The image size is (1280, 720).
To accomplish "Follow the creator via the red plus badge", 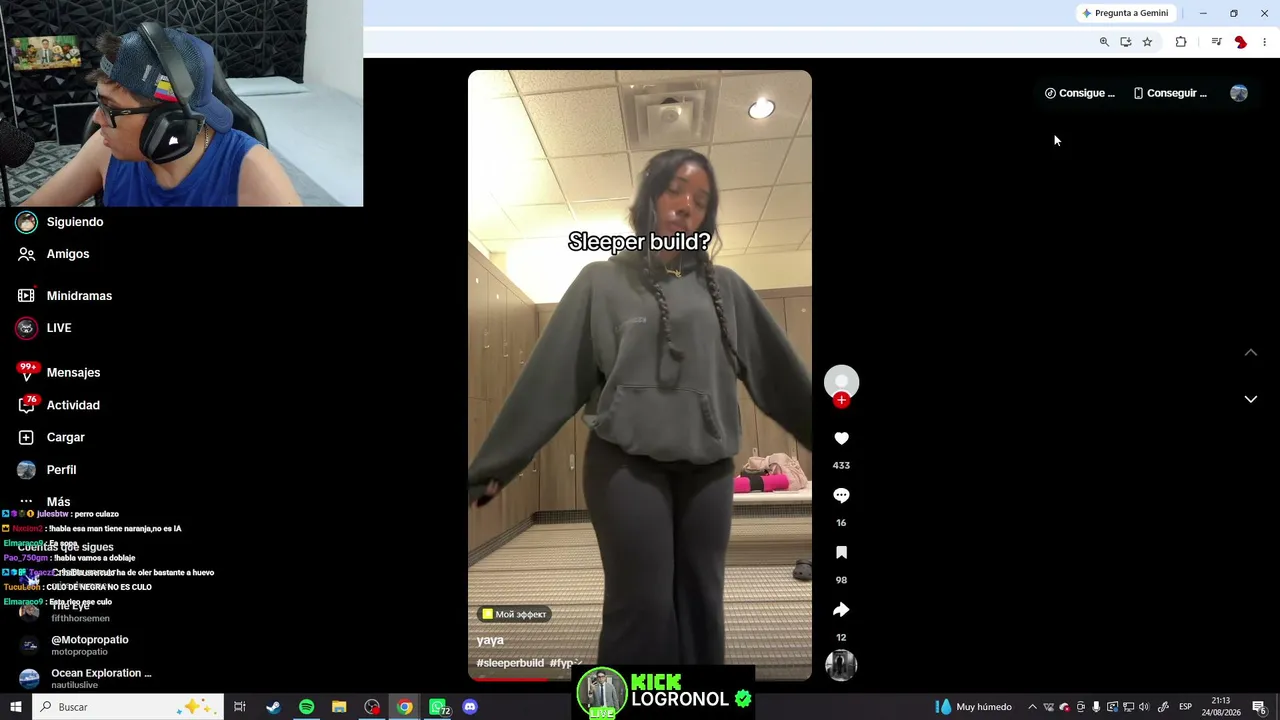I will 841,400.
